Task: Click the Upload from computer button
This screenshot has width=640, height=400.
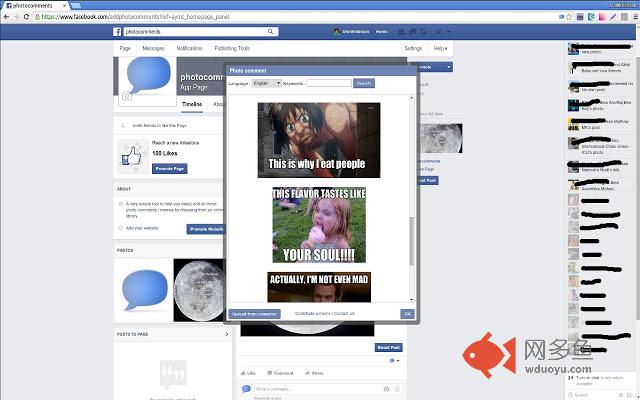Action: 254,314
